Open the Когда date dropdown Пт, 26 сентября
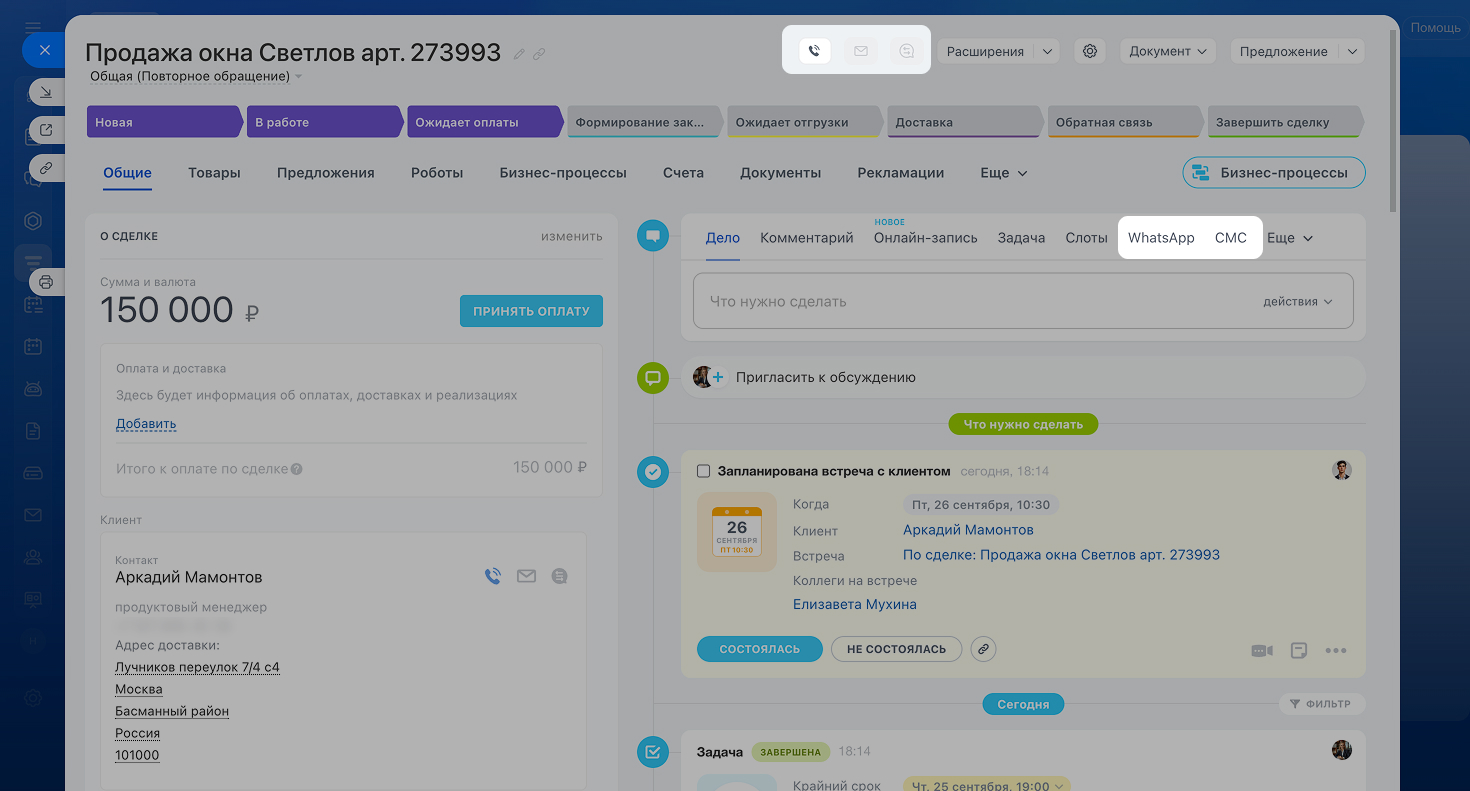The width and height of the screenshot is (1470, 791). (982, 505)
